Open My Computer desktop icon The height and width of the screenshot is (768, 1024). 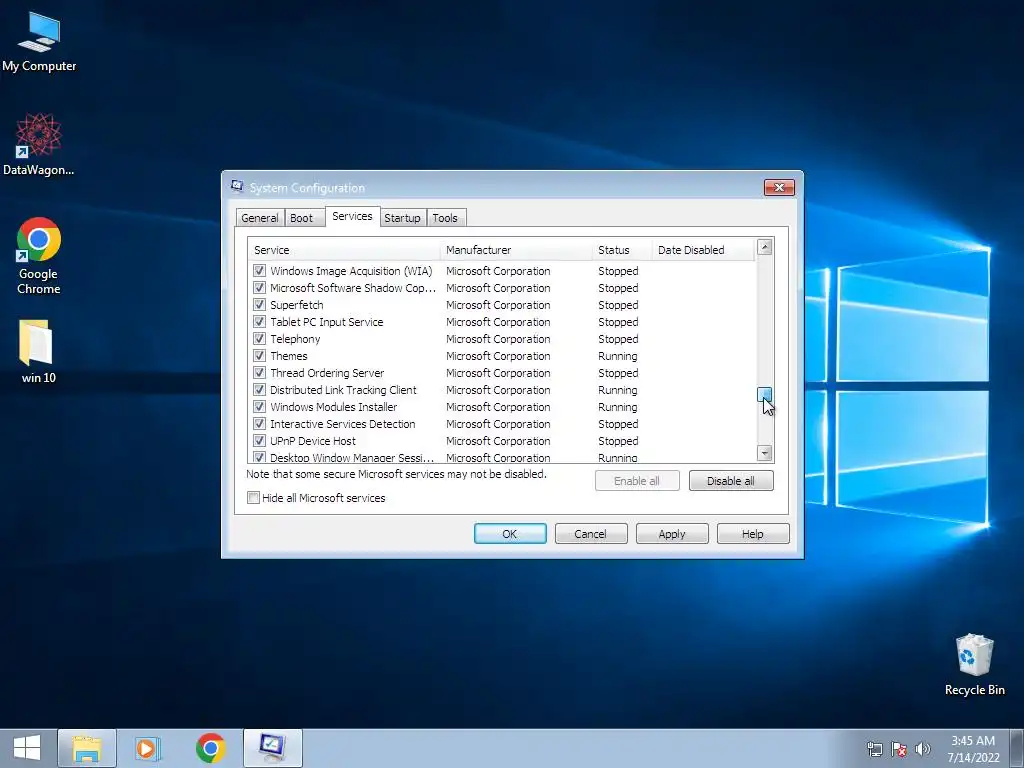pos(39,42)
